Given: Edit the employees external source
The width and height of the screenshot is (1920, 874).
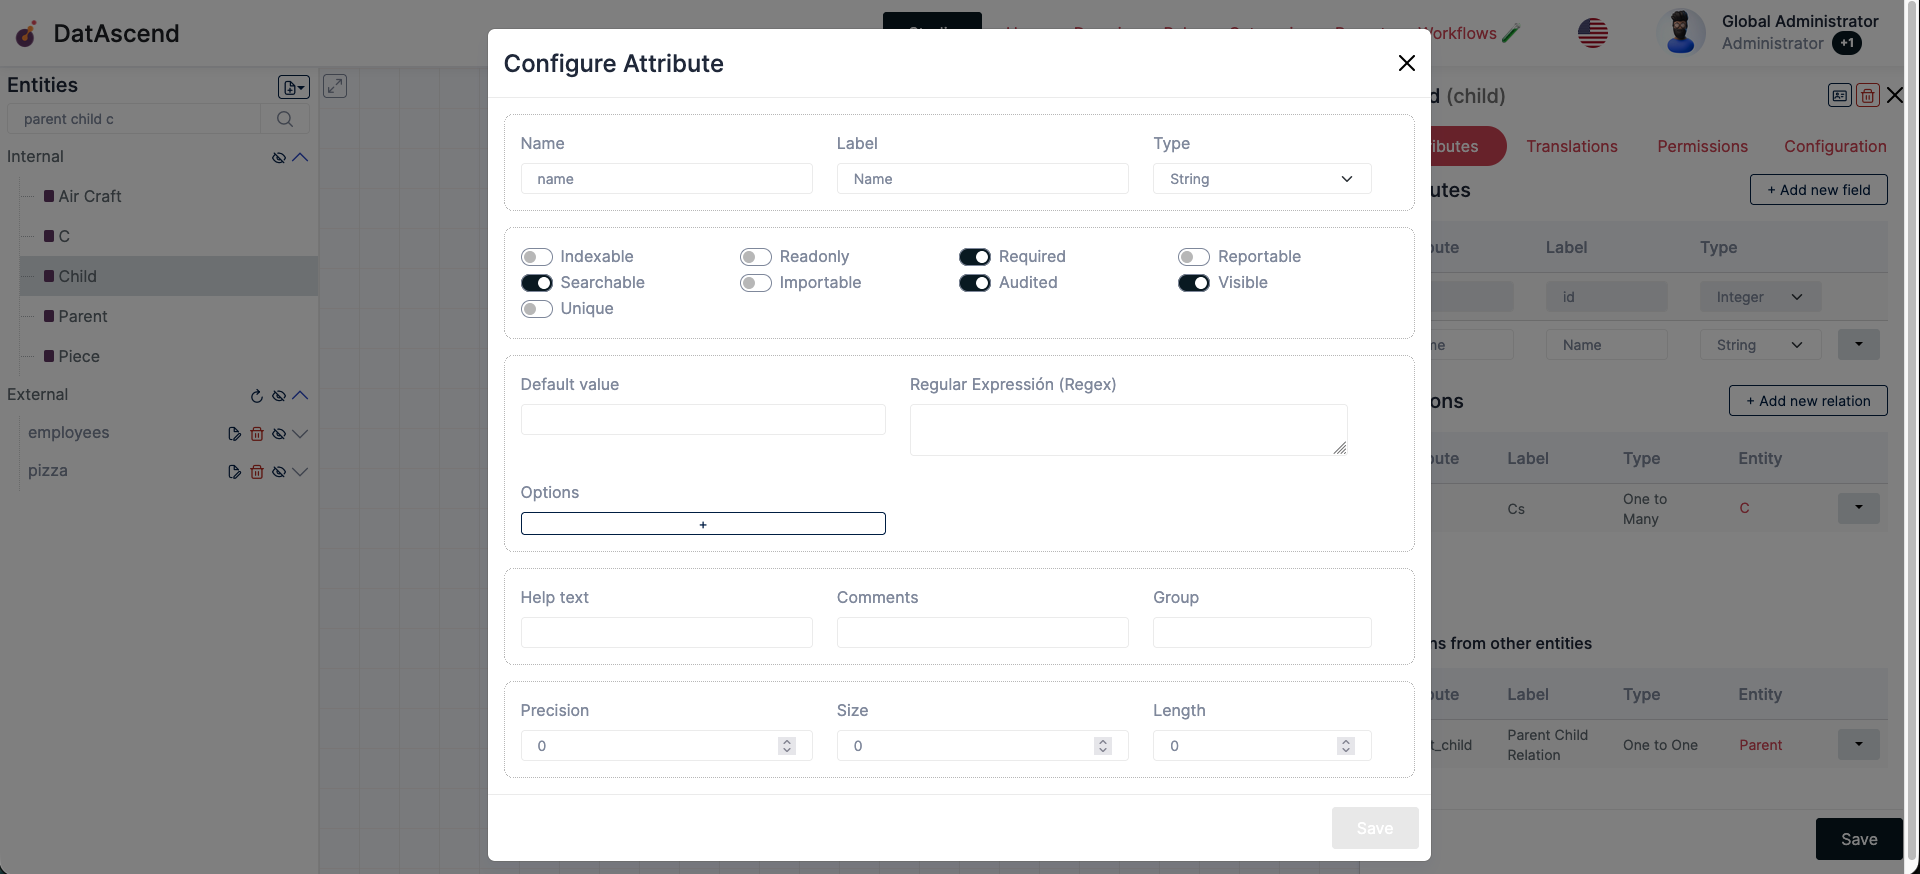Looking at the screenshot, I should pos(234,434).
